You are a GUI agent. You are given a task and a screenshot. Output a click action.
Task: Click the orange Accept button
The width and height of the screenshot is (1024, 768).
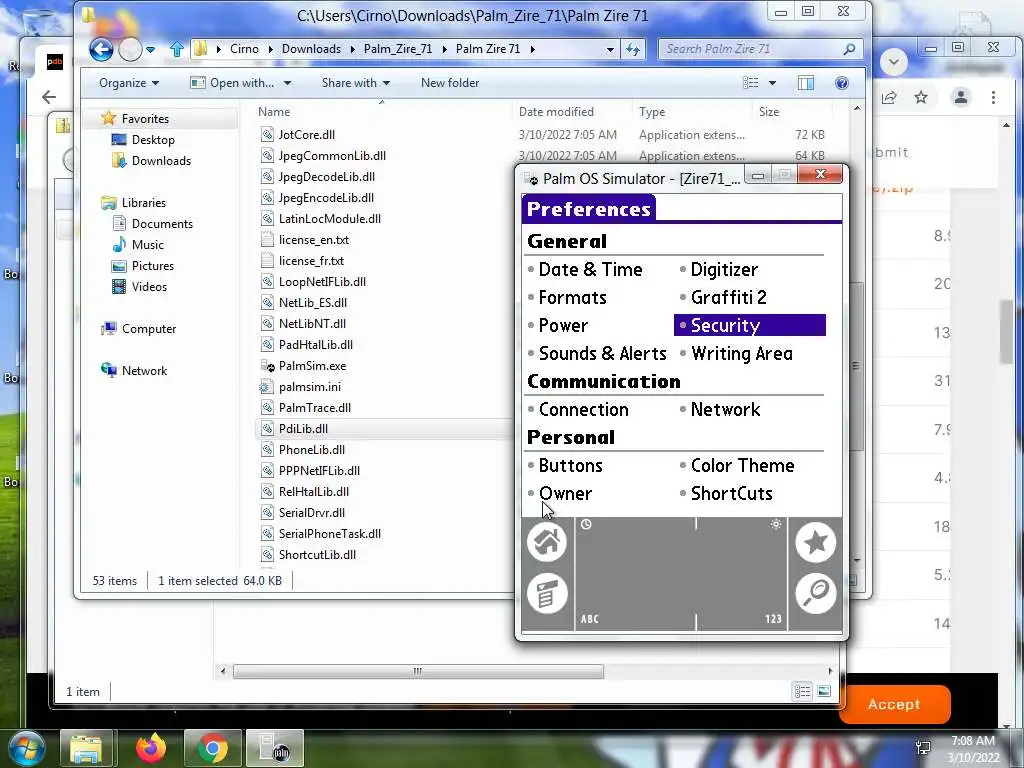click(894, 704)
